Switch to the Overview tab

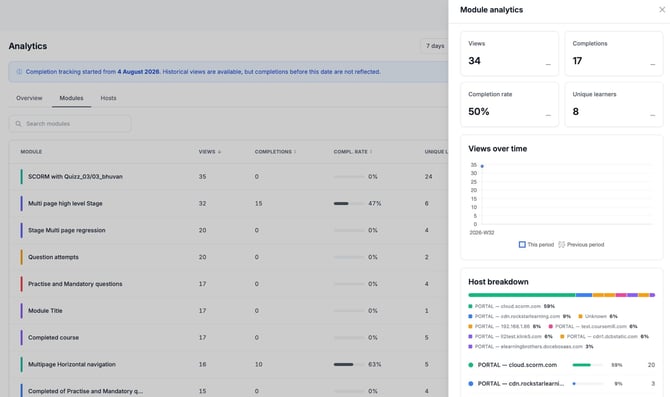(29, 98)
